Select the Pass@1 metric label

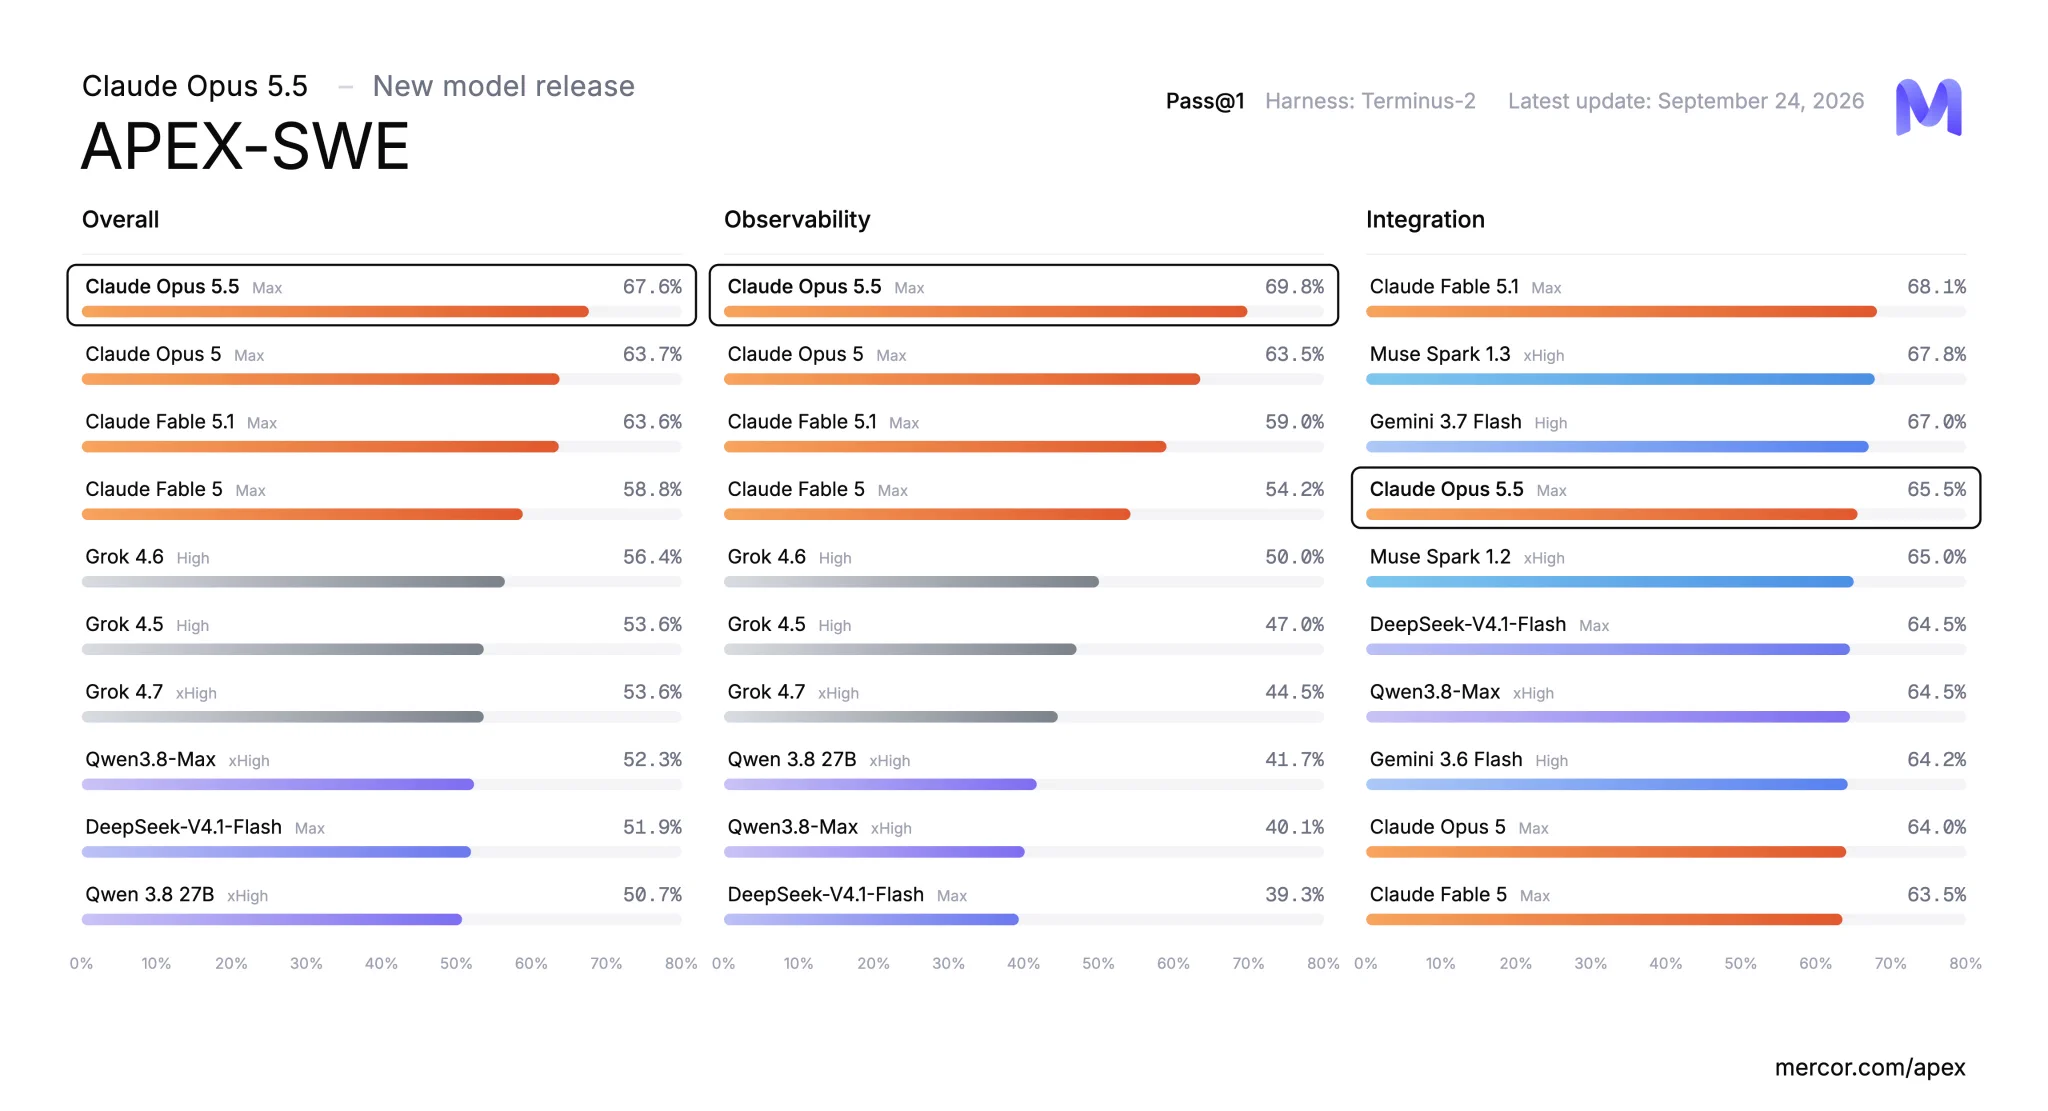[x=1205, y=101]
